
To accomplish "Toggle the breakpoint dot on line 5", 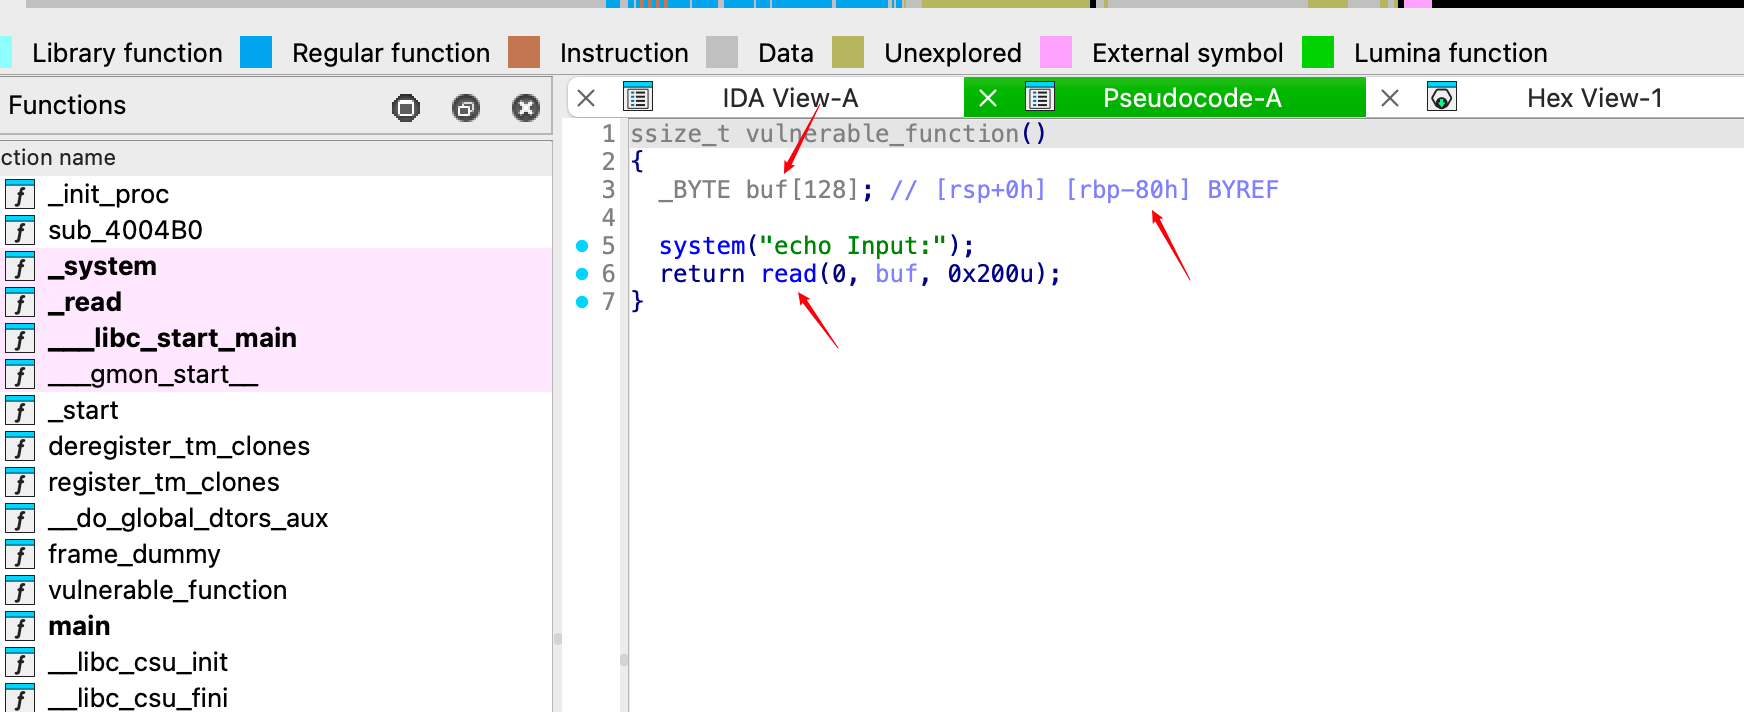I will 582,246.
